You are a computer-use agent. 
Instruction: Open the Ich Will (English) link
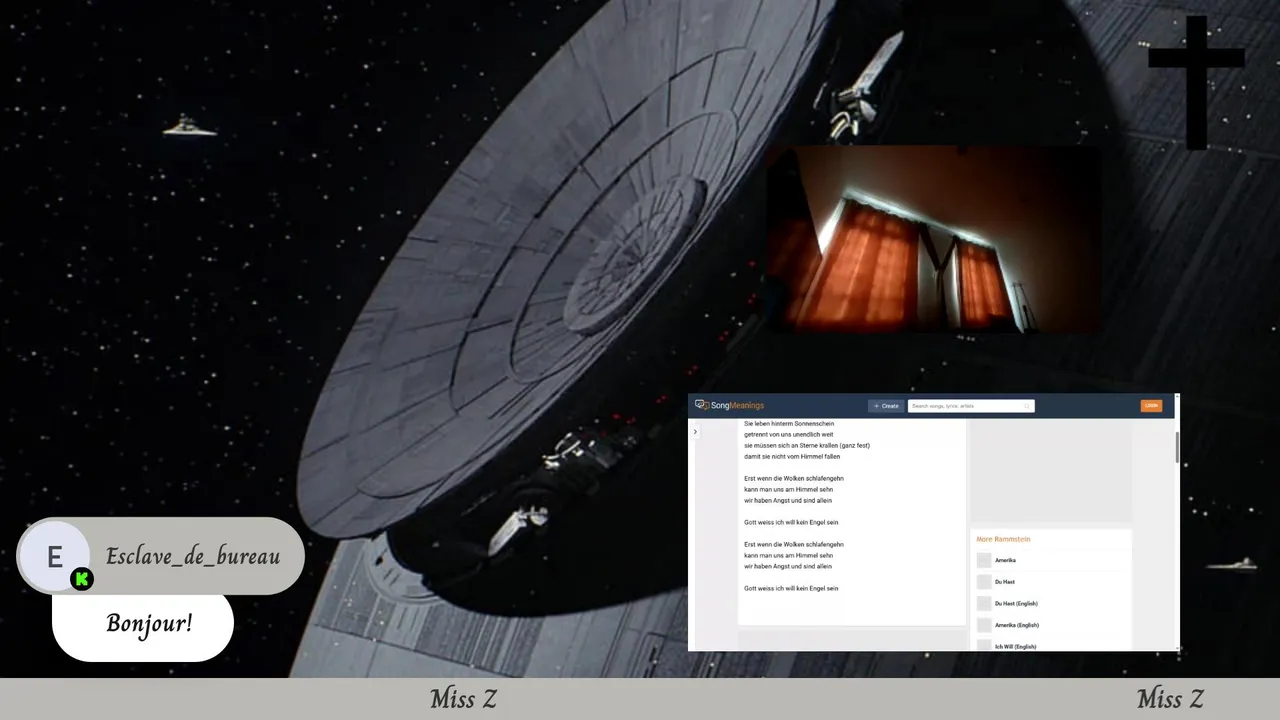[1015, 647]
